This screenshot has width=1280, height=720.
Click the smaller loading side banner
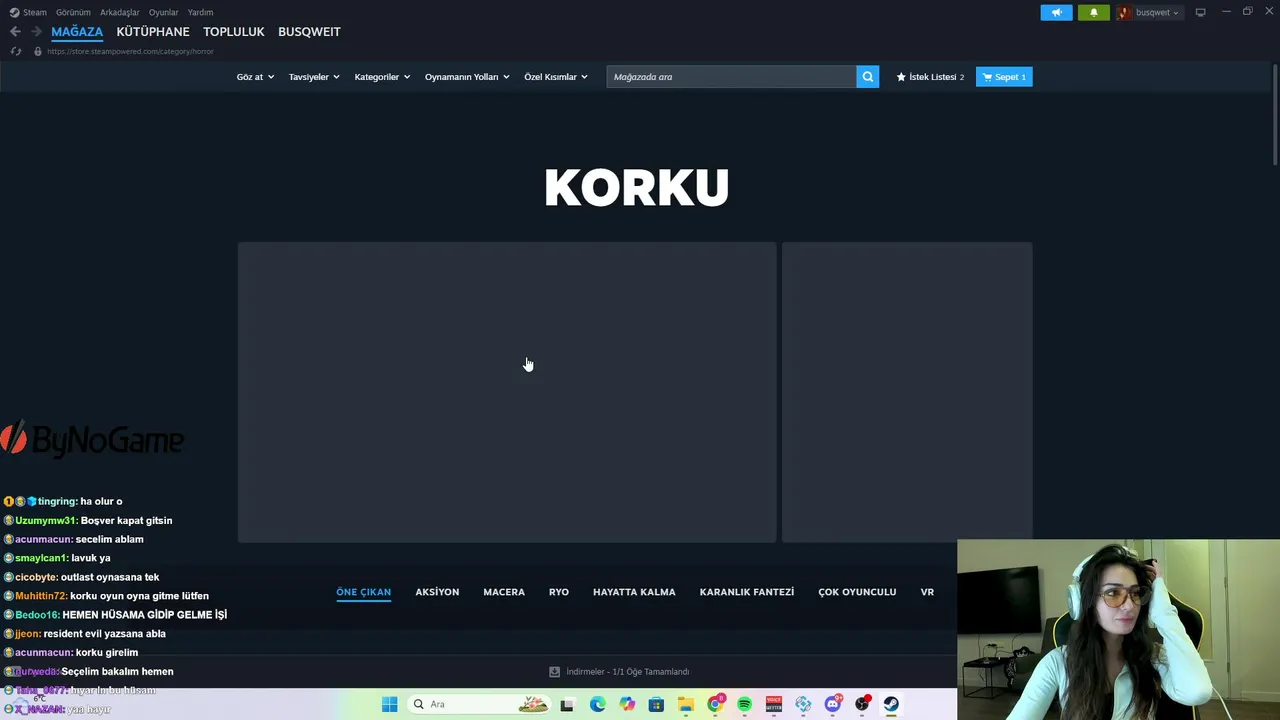[907, 392]
